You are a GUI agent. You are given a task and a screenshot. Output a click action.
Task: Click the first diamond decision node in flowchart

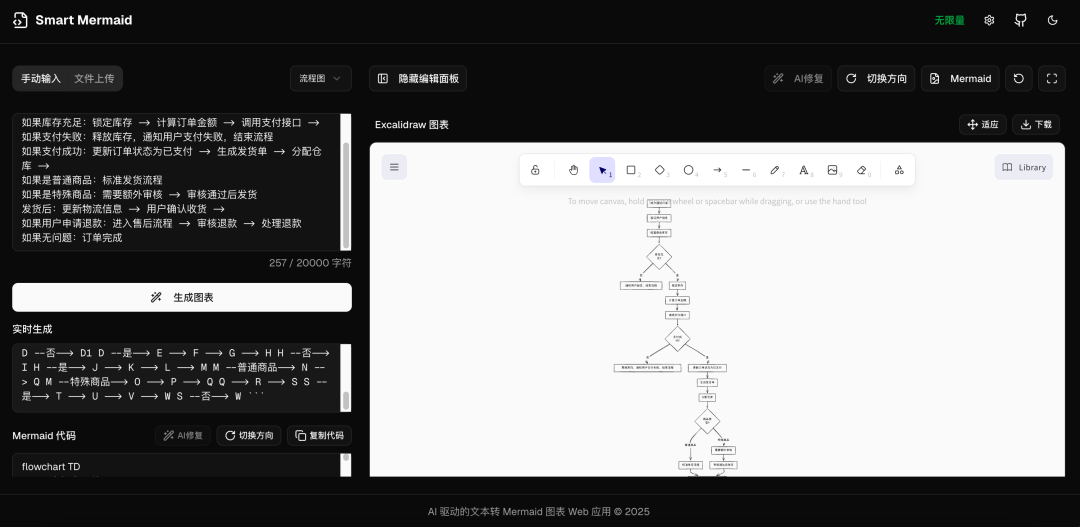click(x=659, y=257)
